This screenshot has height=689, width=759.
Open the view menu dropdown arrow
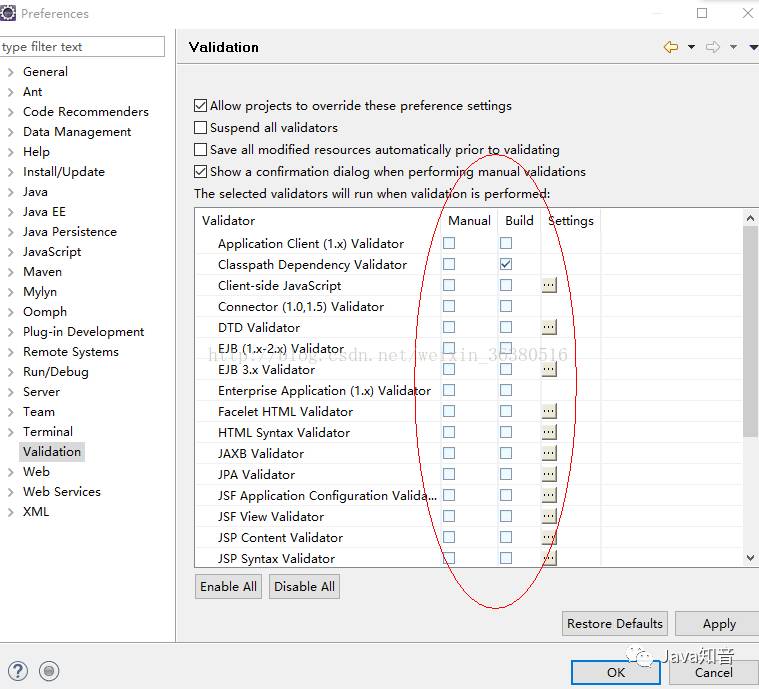point(753,47)
